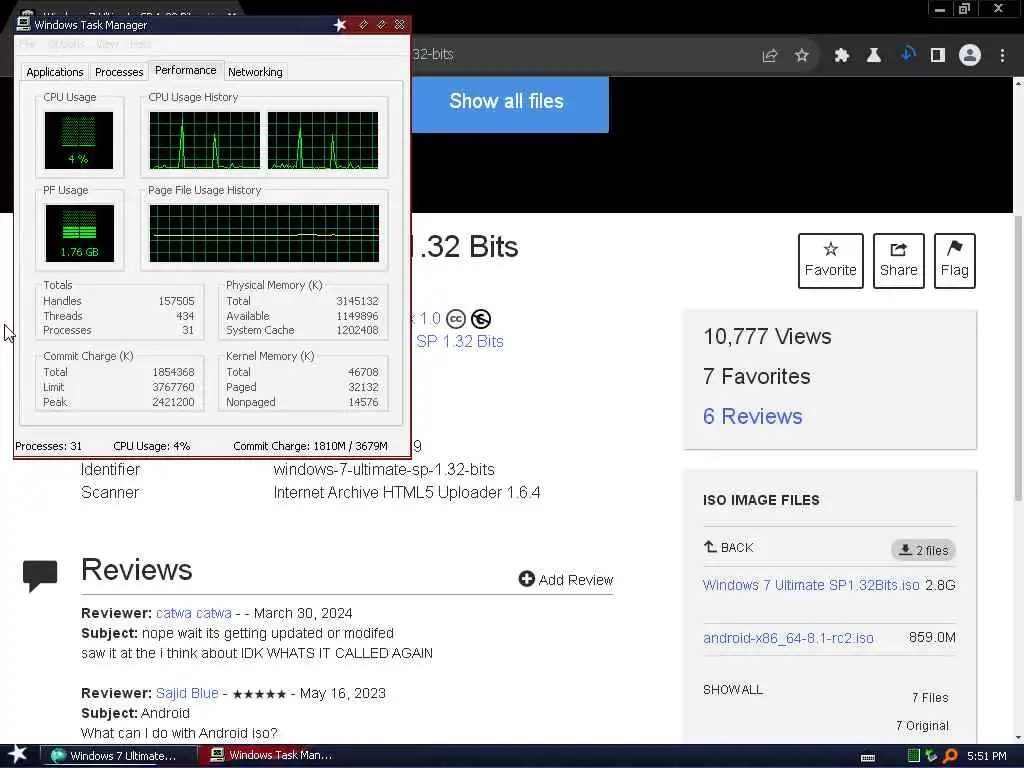Click the network tray icon beside the orange magnifier

931,756
